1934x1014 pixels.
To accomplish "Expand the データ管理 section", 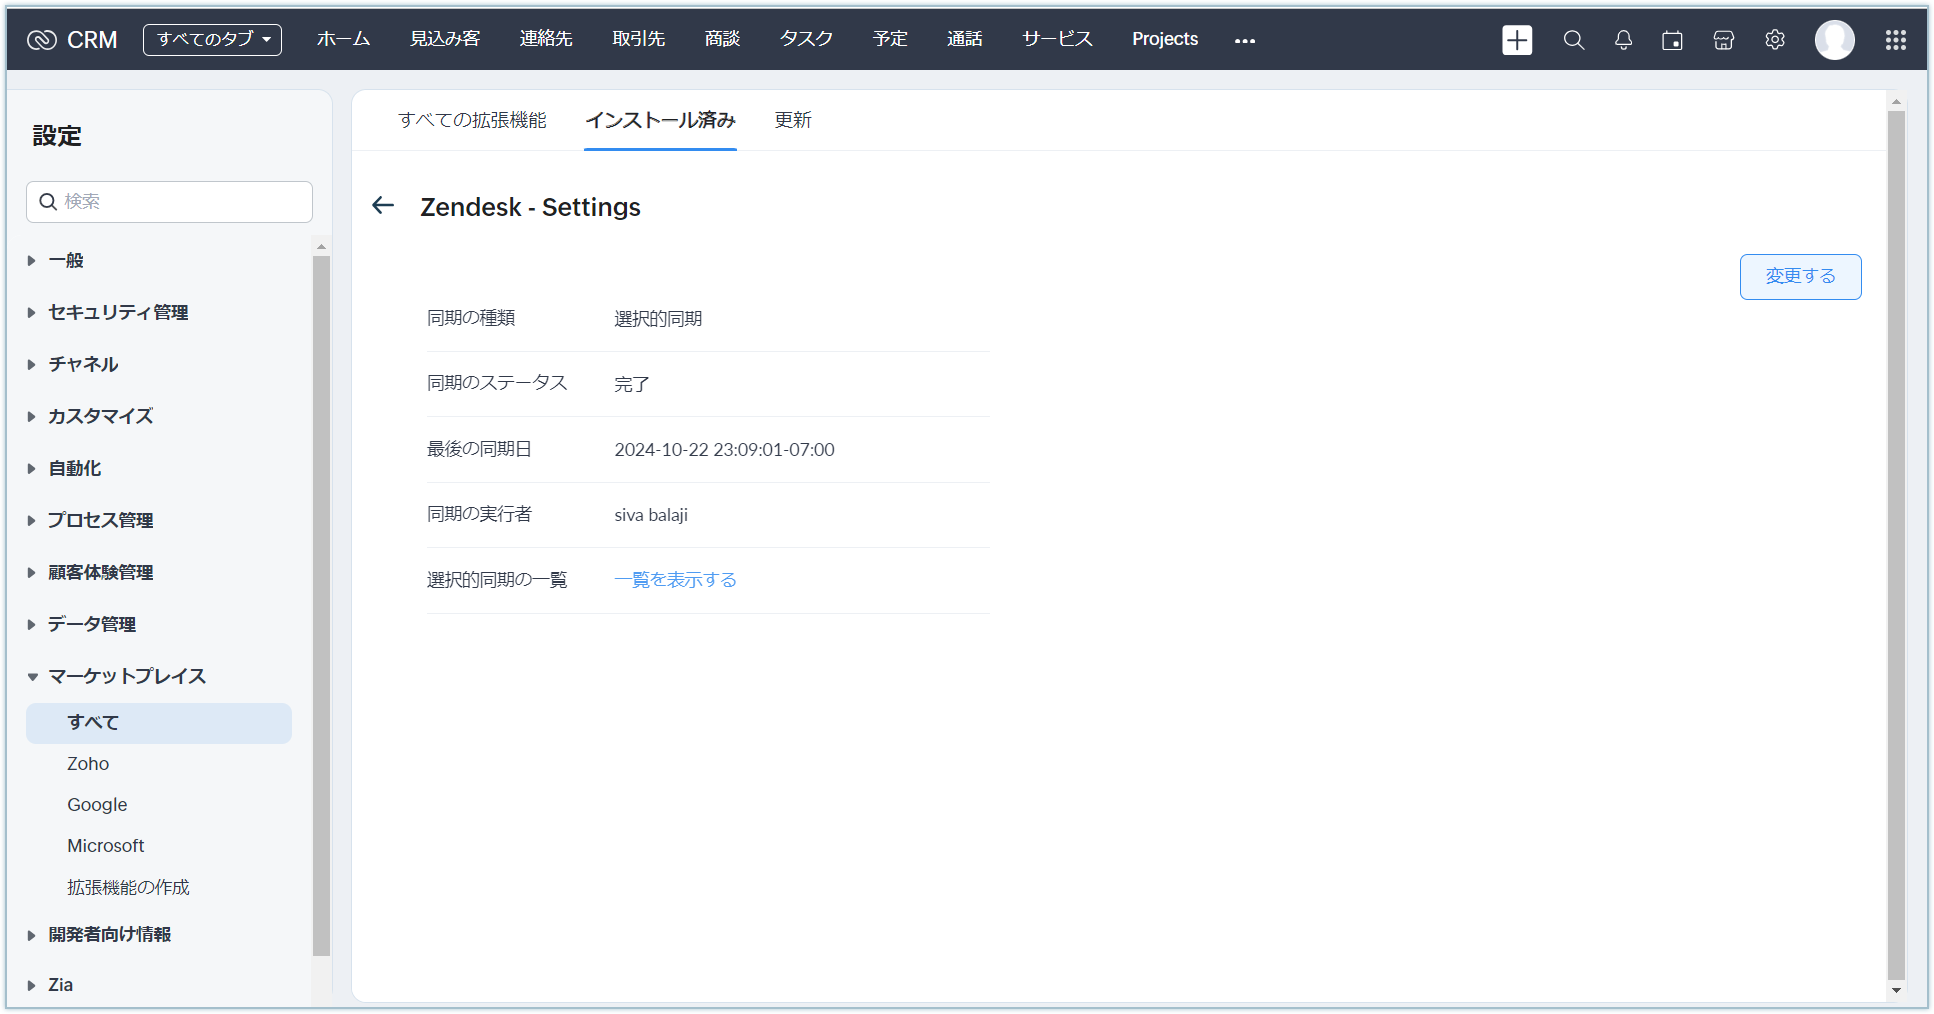I will pyautogui.click(x=82, y=625).
